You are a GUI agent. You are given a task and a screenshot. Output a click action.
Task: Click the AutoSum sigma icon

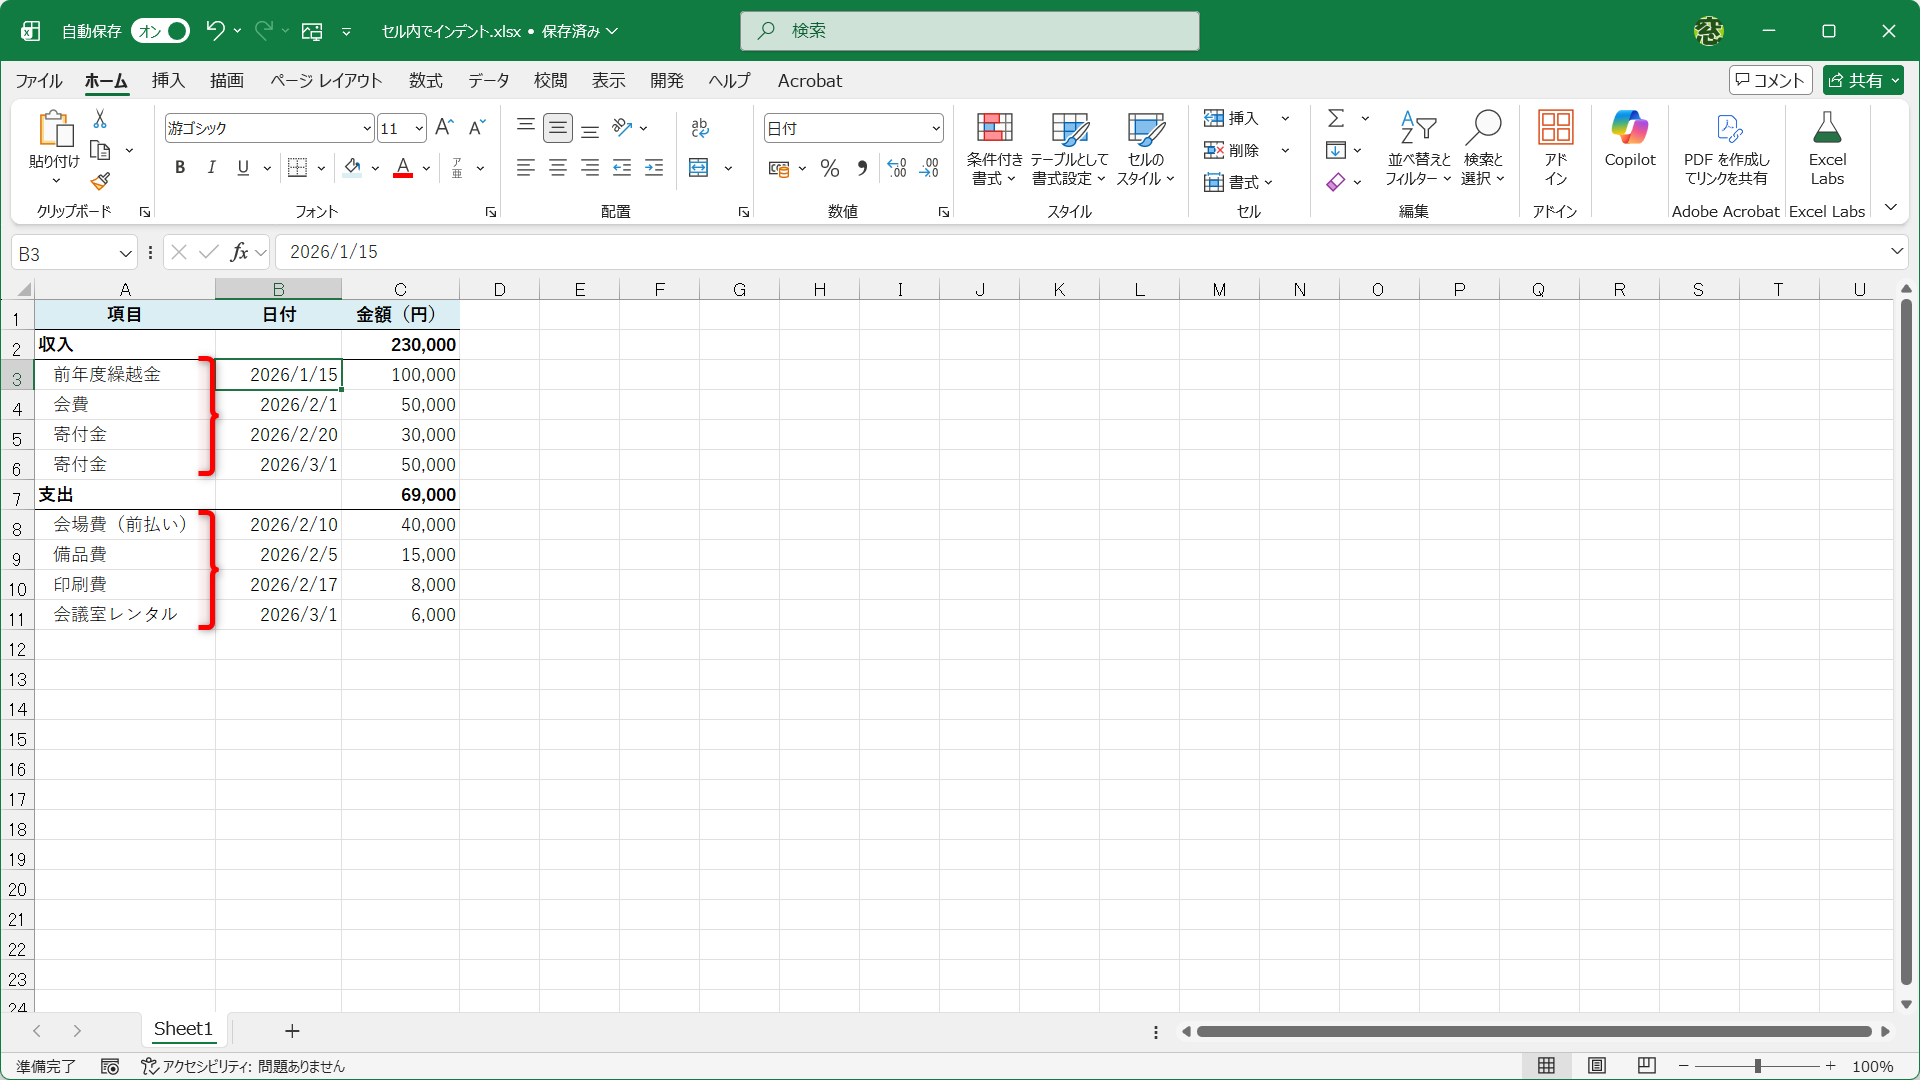[x=1336, y=119]
